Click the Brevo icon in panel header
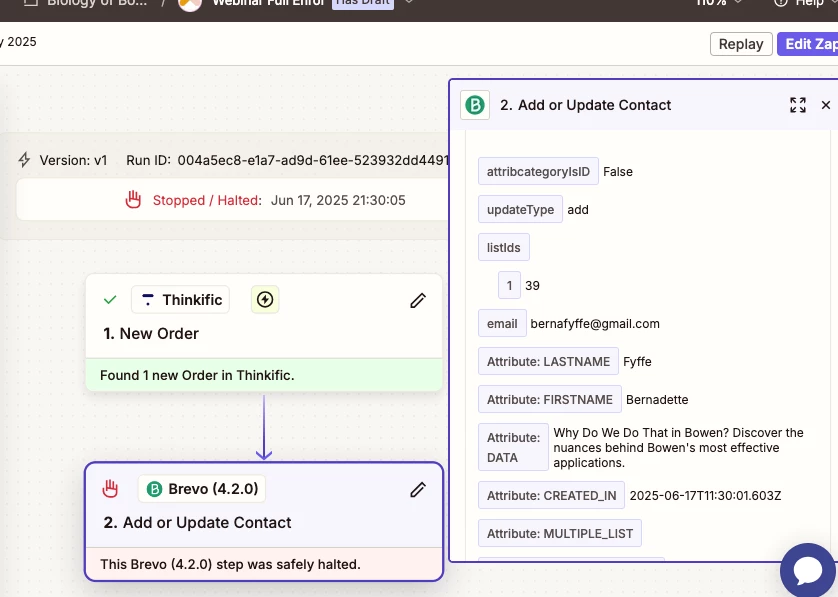 (x=475, y=105)
